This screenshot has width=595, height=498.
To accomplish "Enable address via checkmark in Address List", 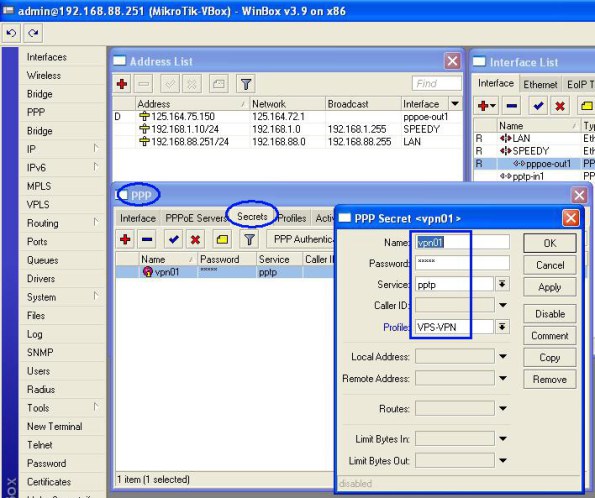I will 170,84.
